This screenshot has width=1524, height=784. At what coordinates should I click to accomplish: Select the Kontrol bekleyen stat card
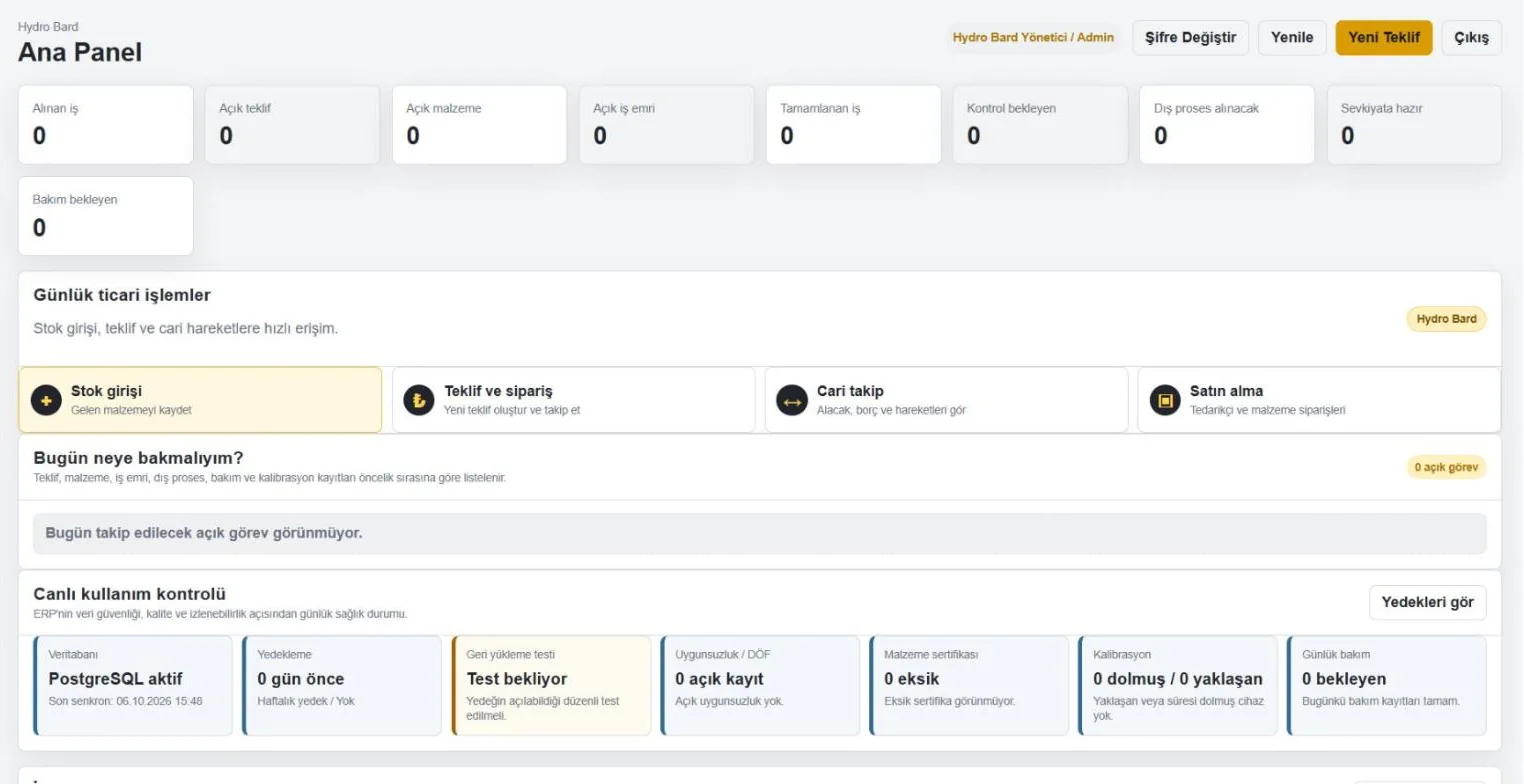(x=1040, y=125)
